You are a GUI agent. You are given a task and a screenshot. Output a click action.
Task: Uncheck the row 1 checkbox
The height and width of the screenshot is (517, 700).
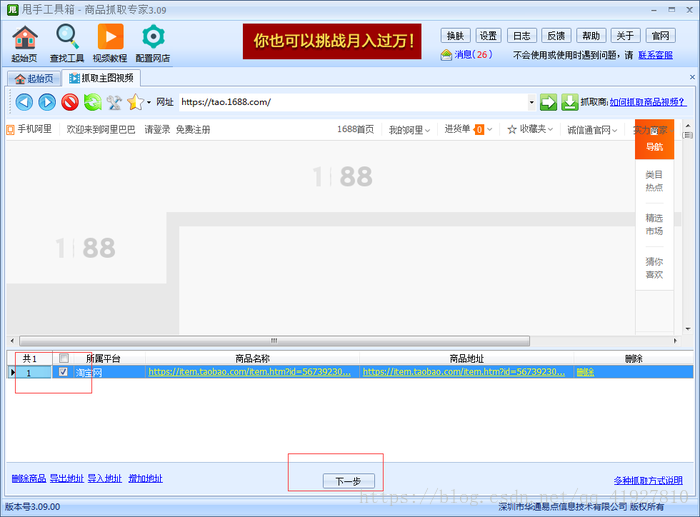click(63, 371)
